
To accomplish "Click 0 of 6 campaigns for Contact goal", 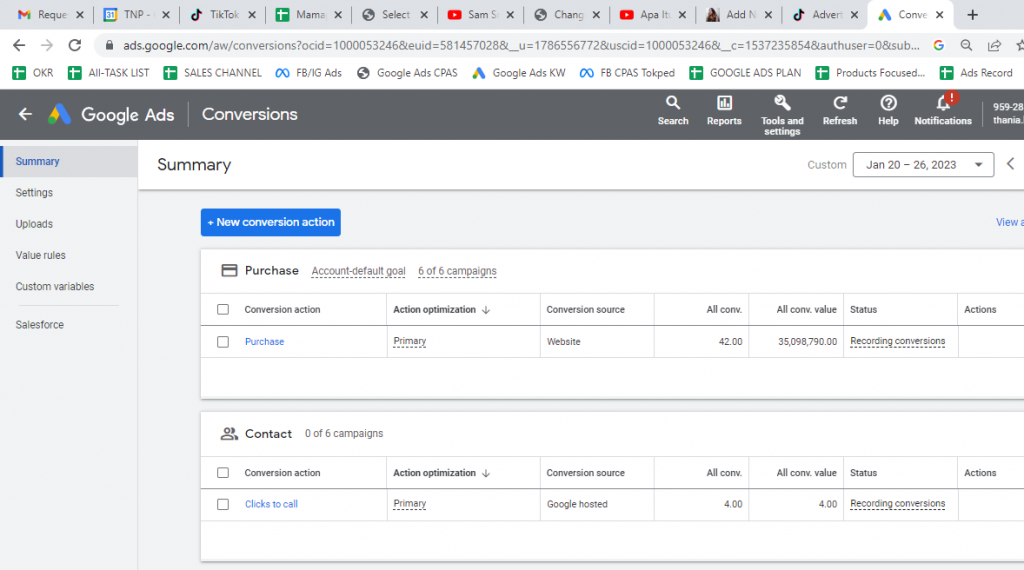I will pyautogui.click(x=344, y=434).
